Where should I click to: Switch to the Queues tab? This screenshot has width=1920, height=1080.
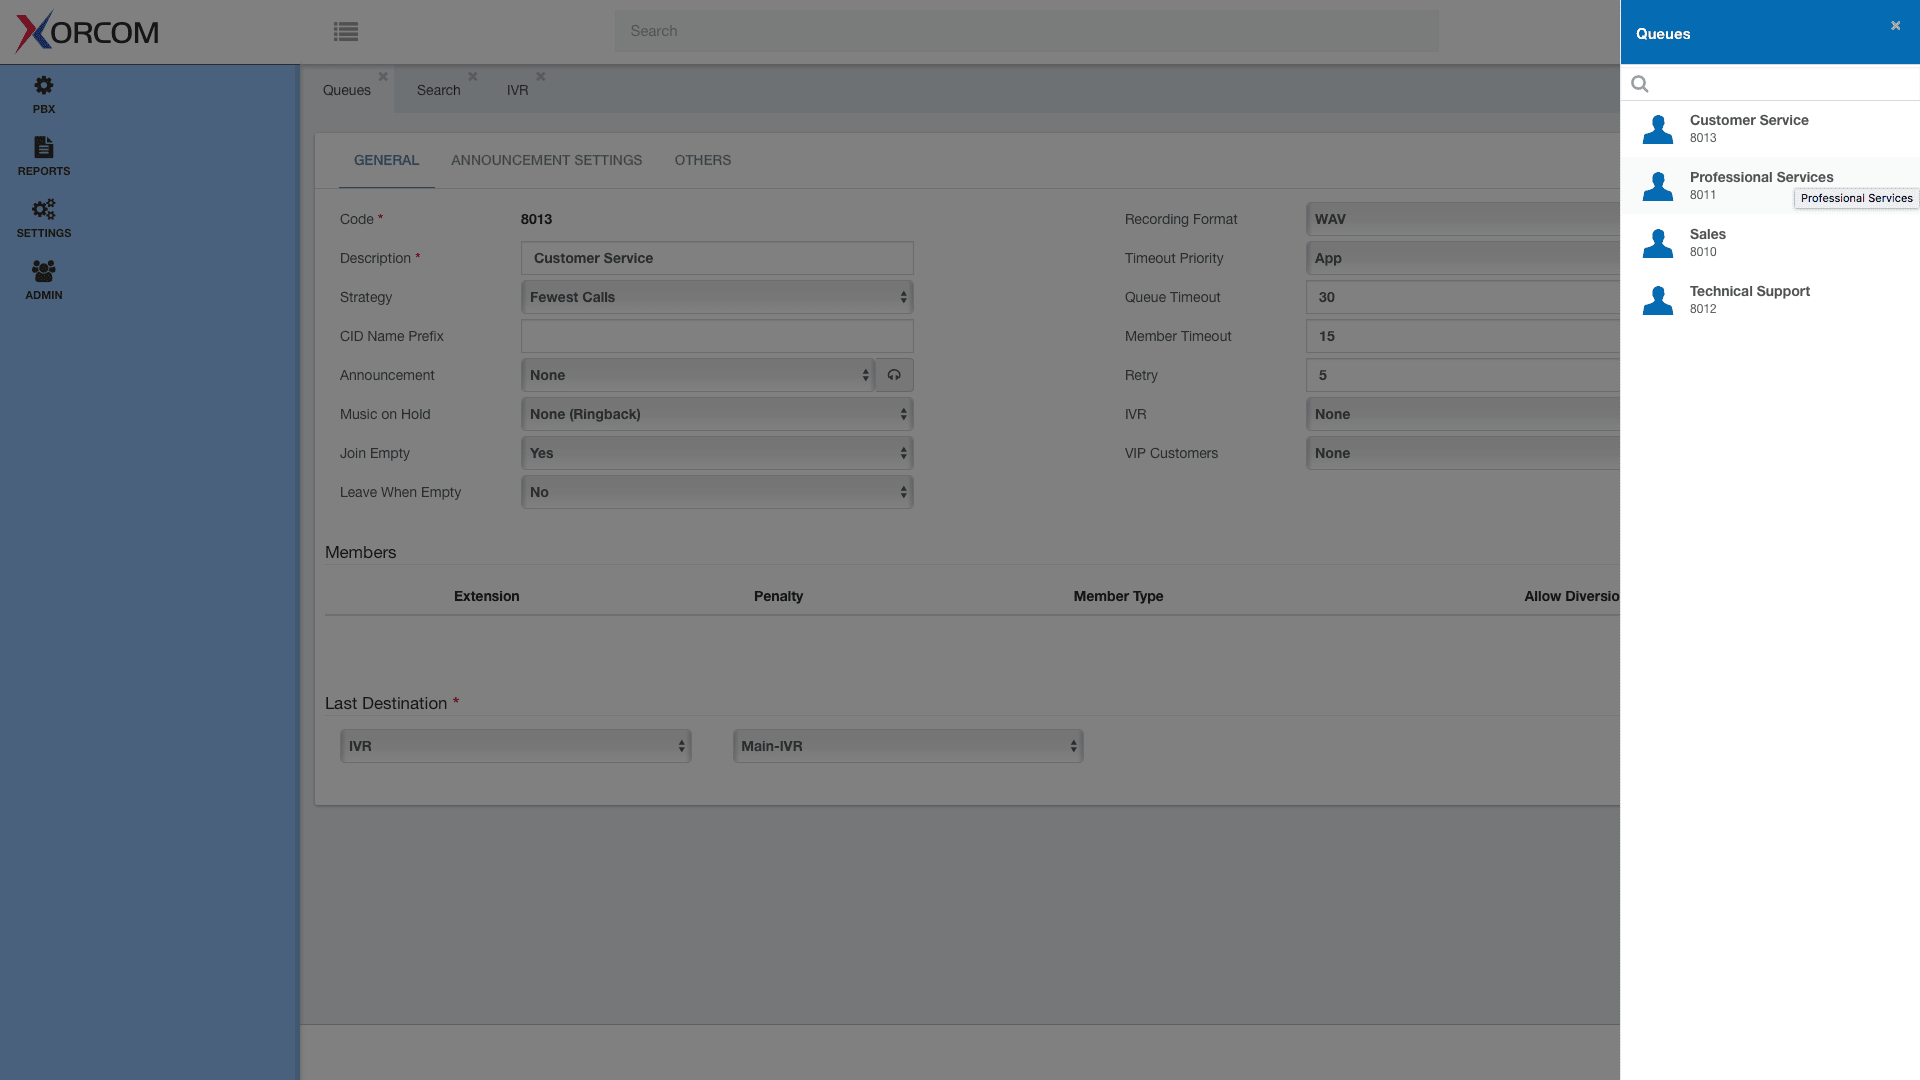click(347, 90)
